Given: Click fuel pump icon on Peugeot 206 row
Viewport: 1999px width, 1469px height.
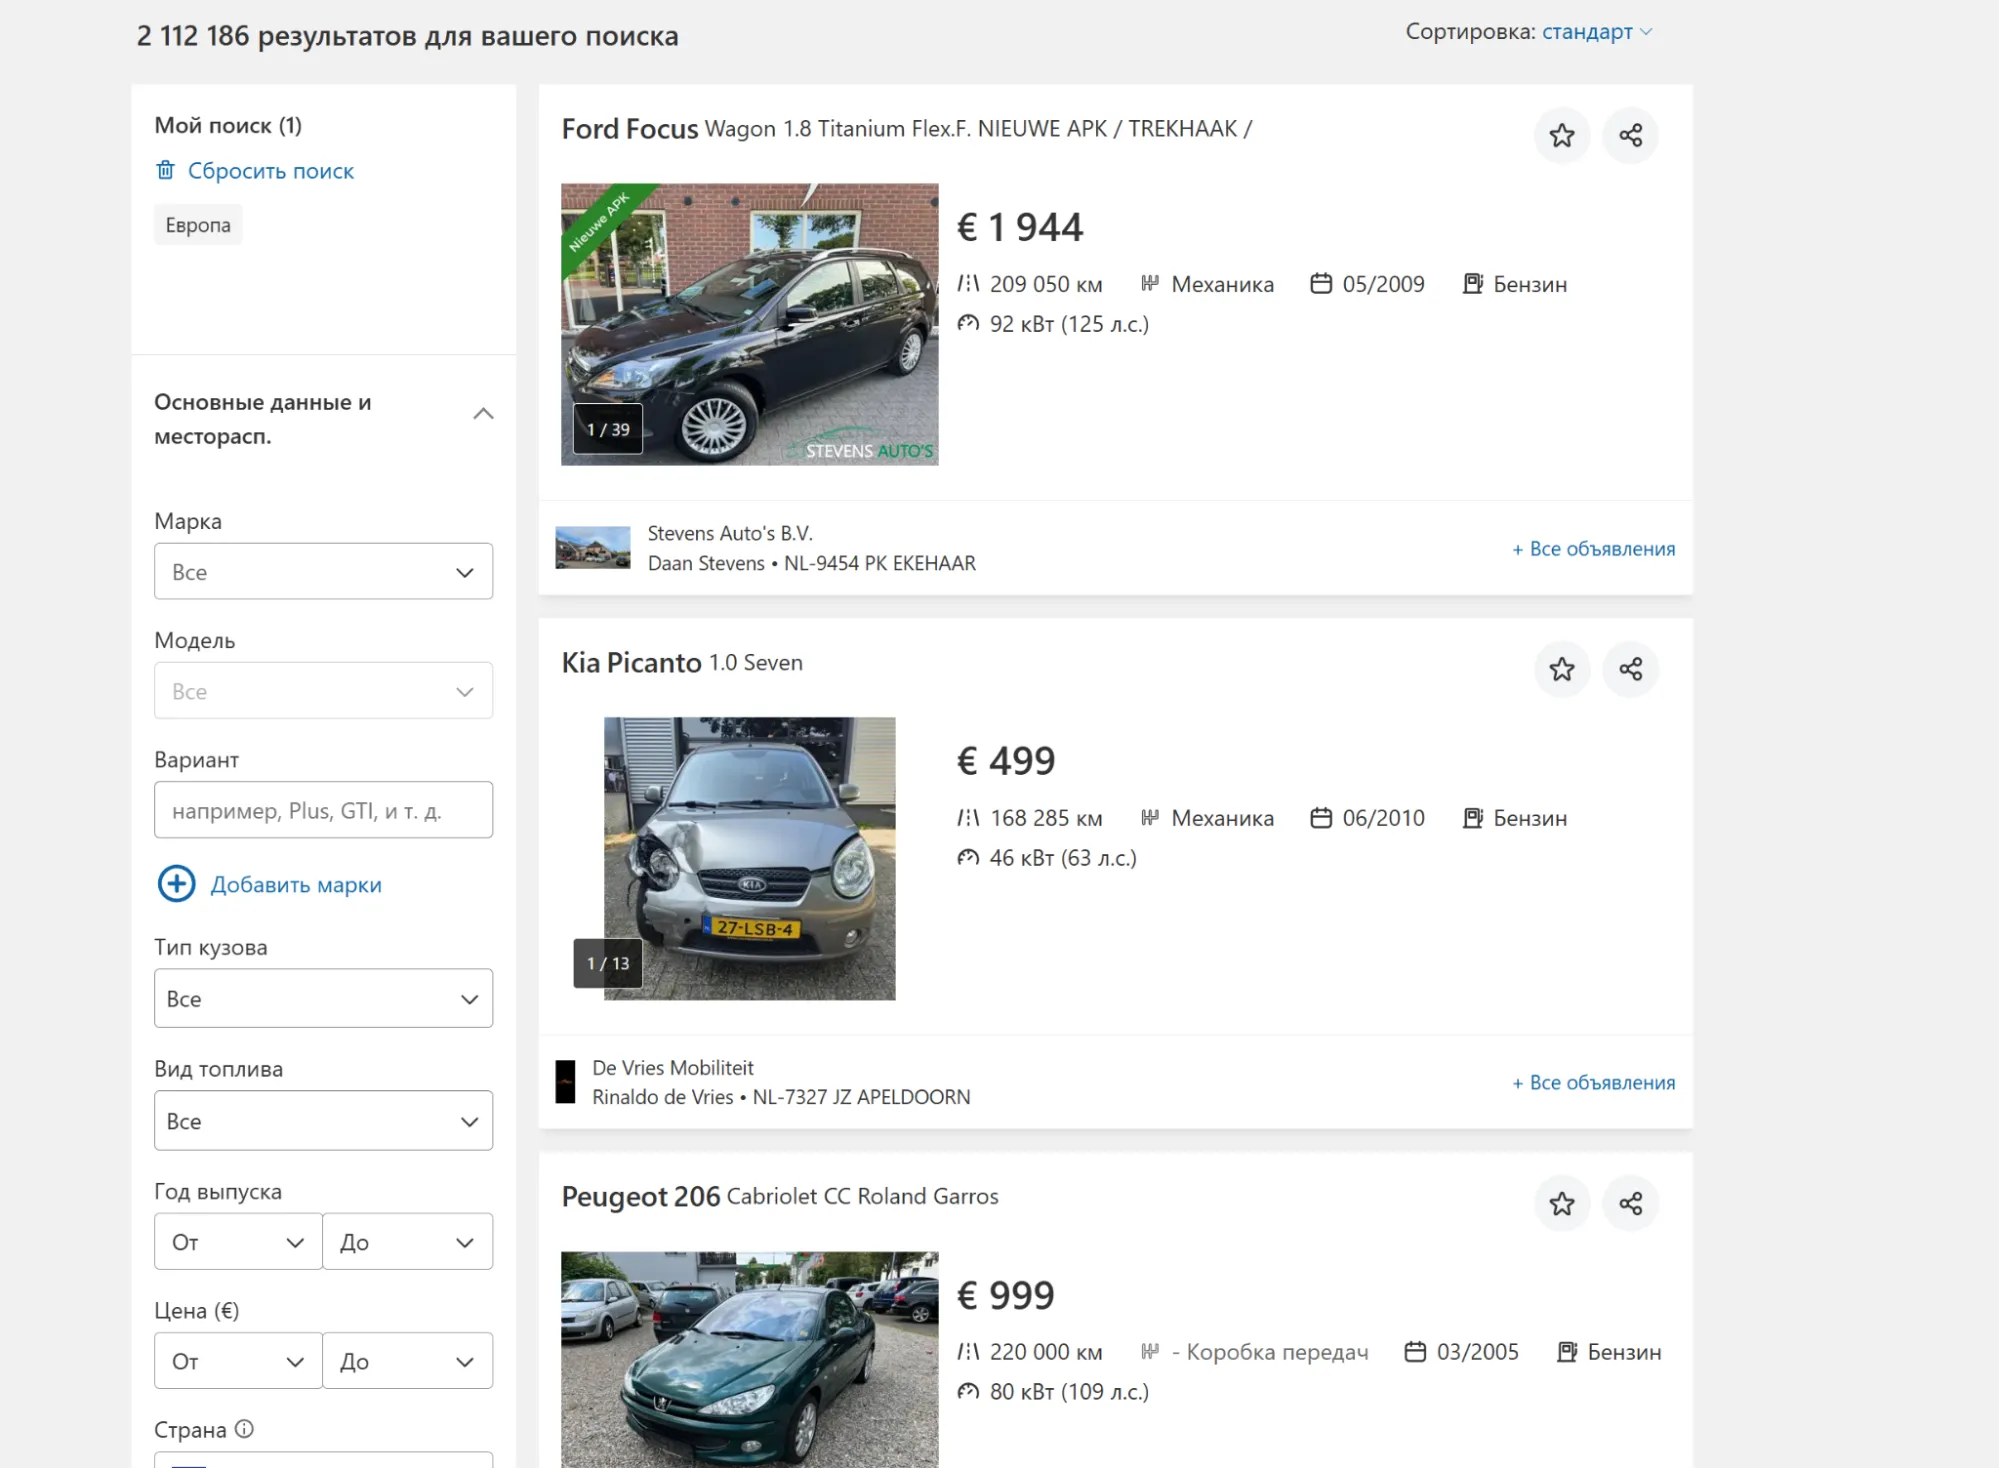Looking at the screenshot, I should click(1566, 1352).
